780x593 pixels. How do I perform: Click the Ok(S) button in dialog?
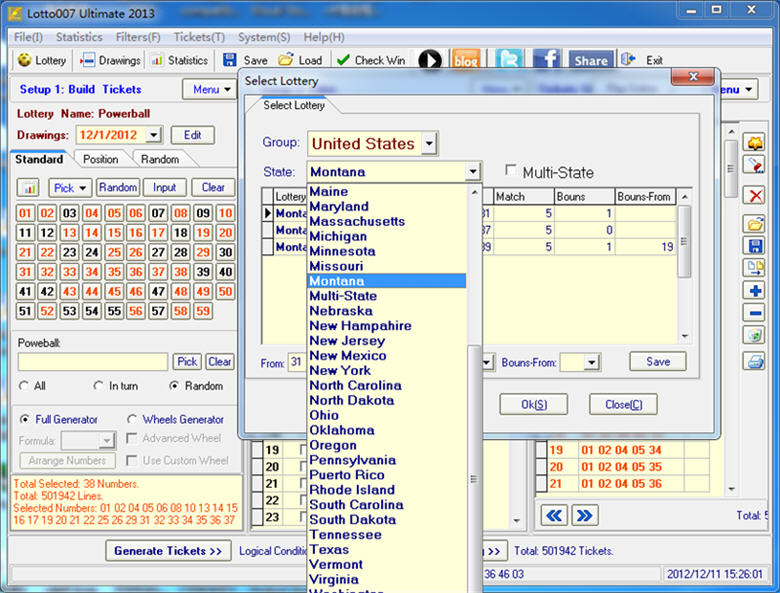coord(534,404)
